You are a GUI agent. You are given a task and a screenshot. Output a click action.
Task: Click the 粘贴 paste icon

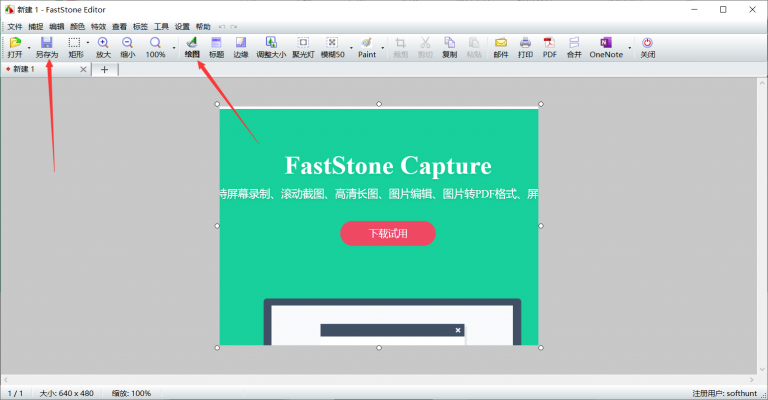click(x=474, y=47)
